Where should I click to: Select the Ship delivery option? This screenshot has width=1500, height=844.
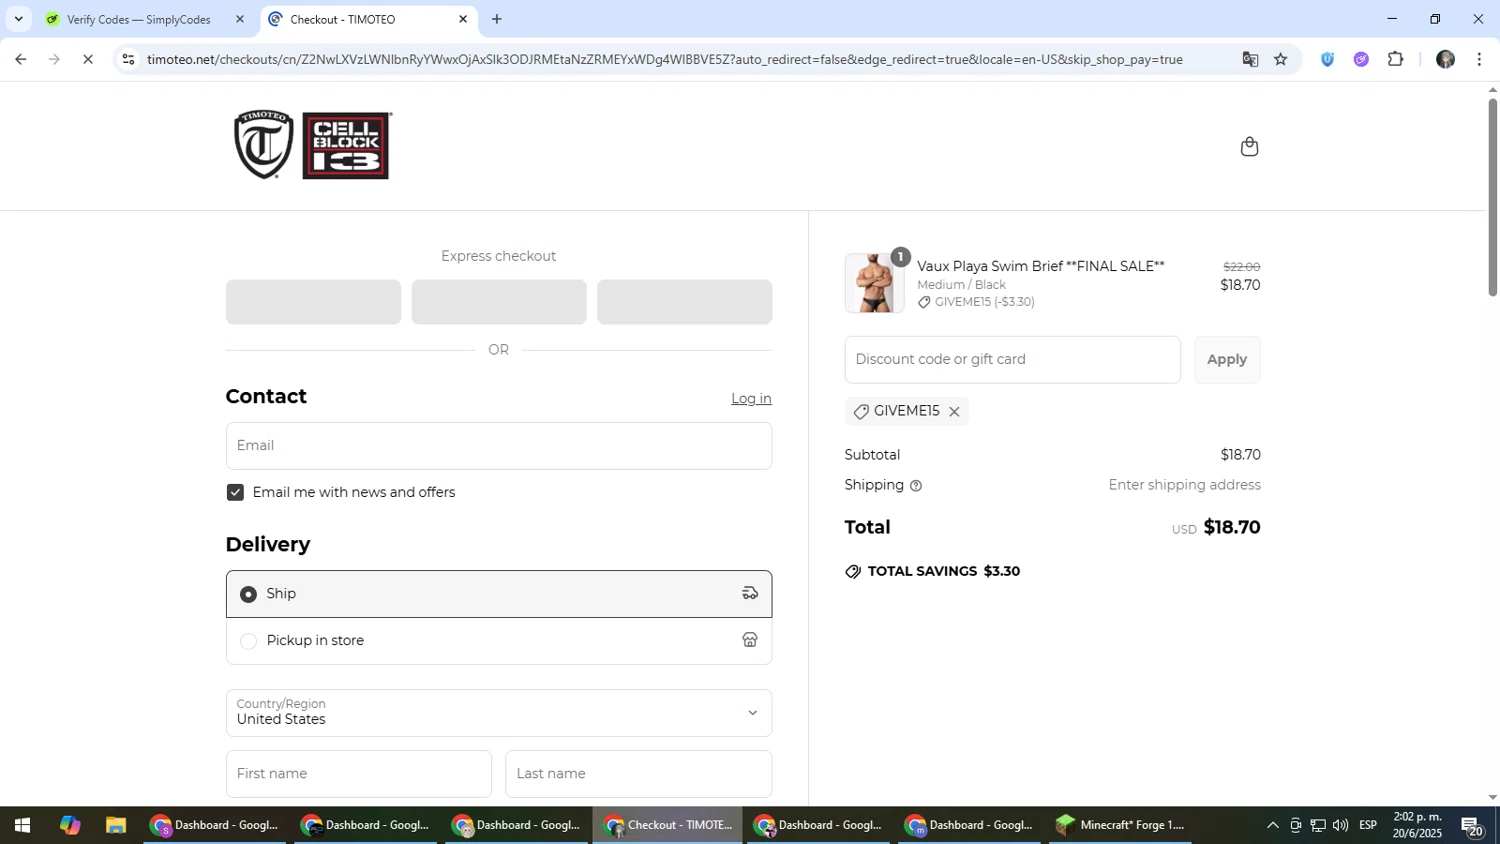pyautogui.click(x=499, y=594)
